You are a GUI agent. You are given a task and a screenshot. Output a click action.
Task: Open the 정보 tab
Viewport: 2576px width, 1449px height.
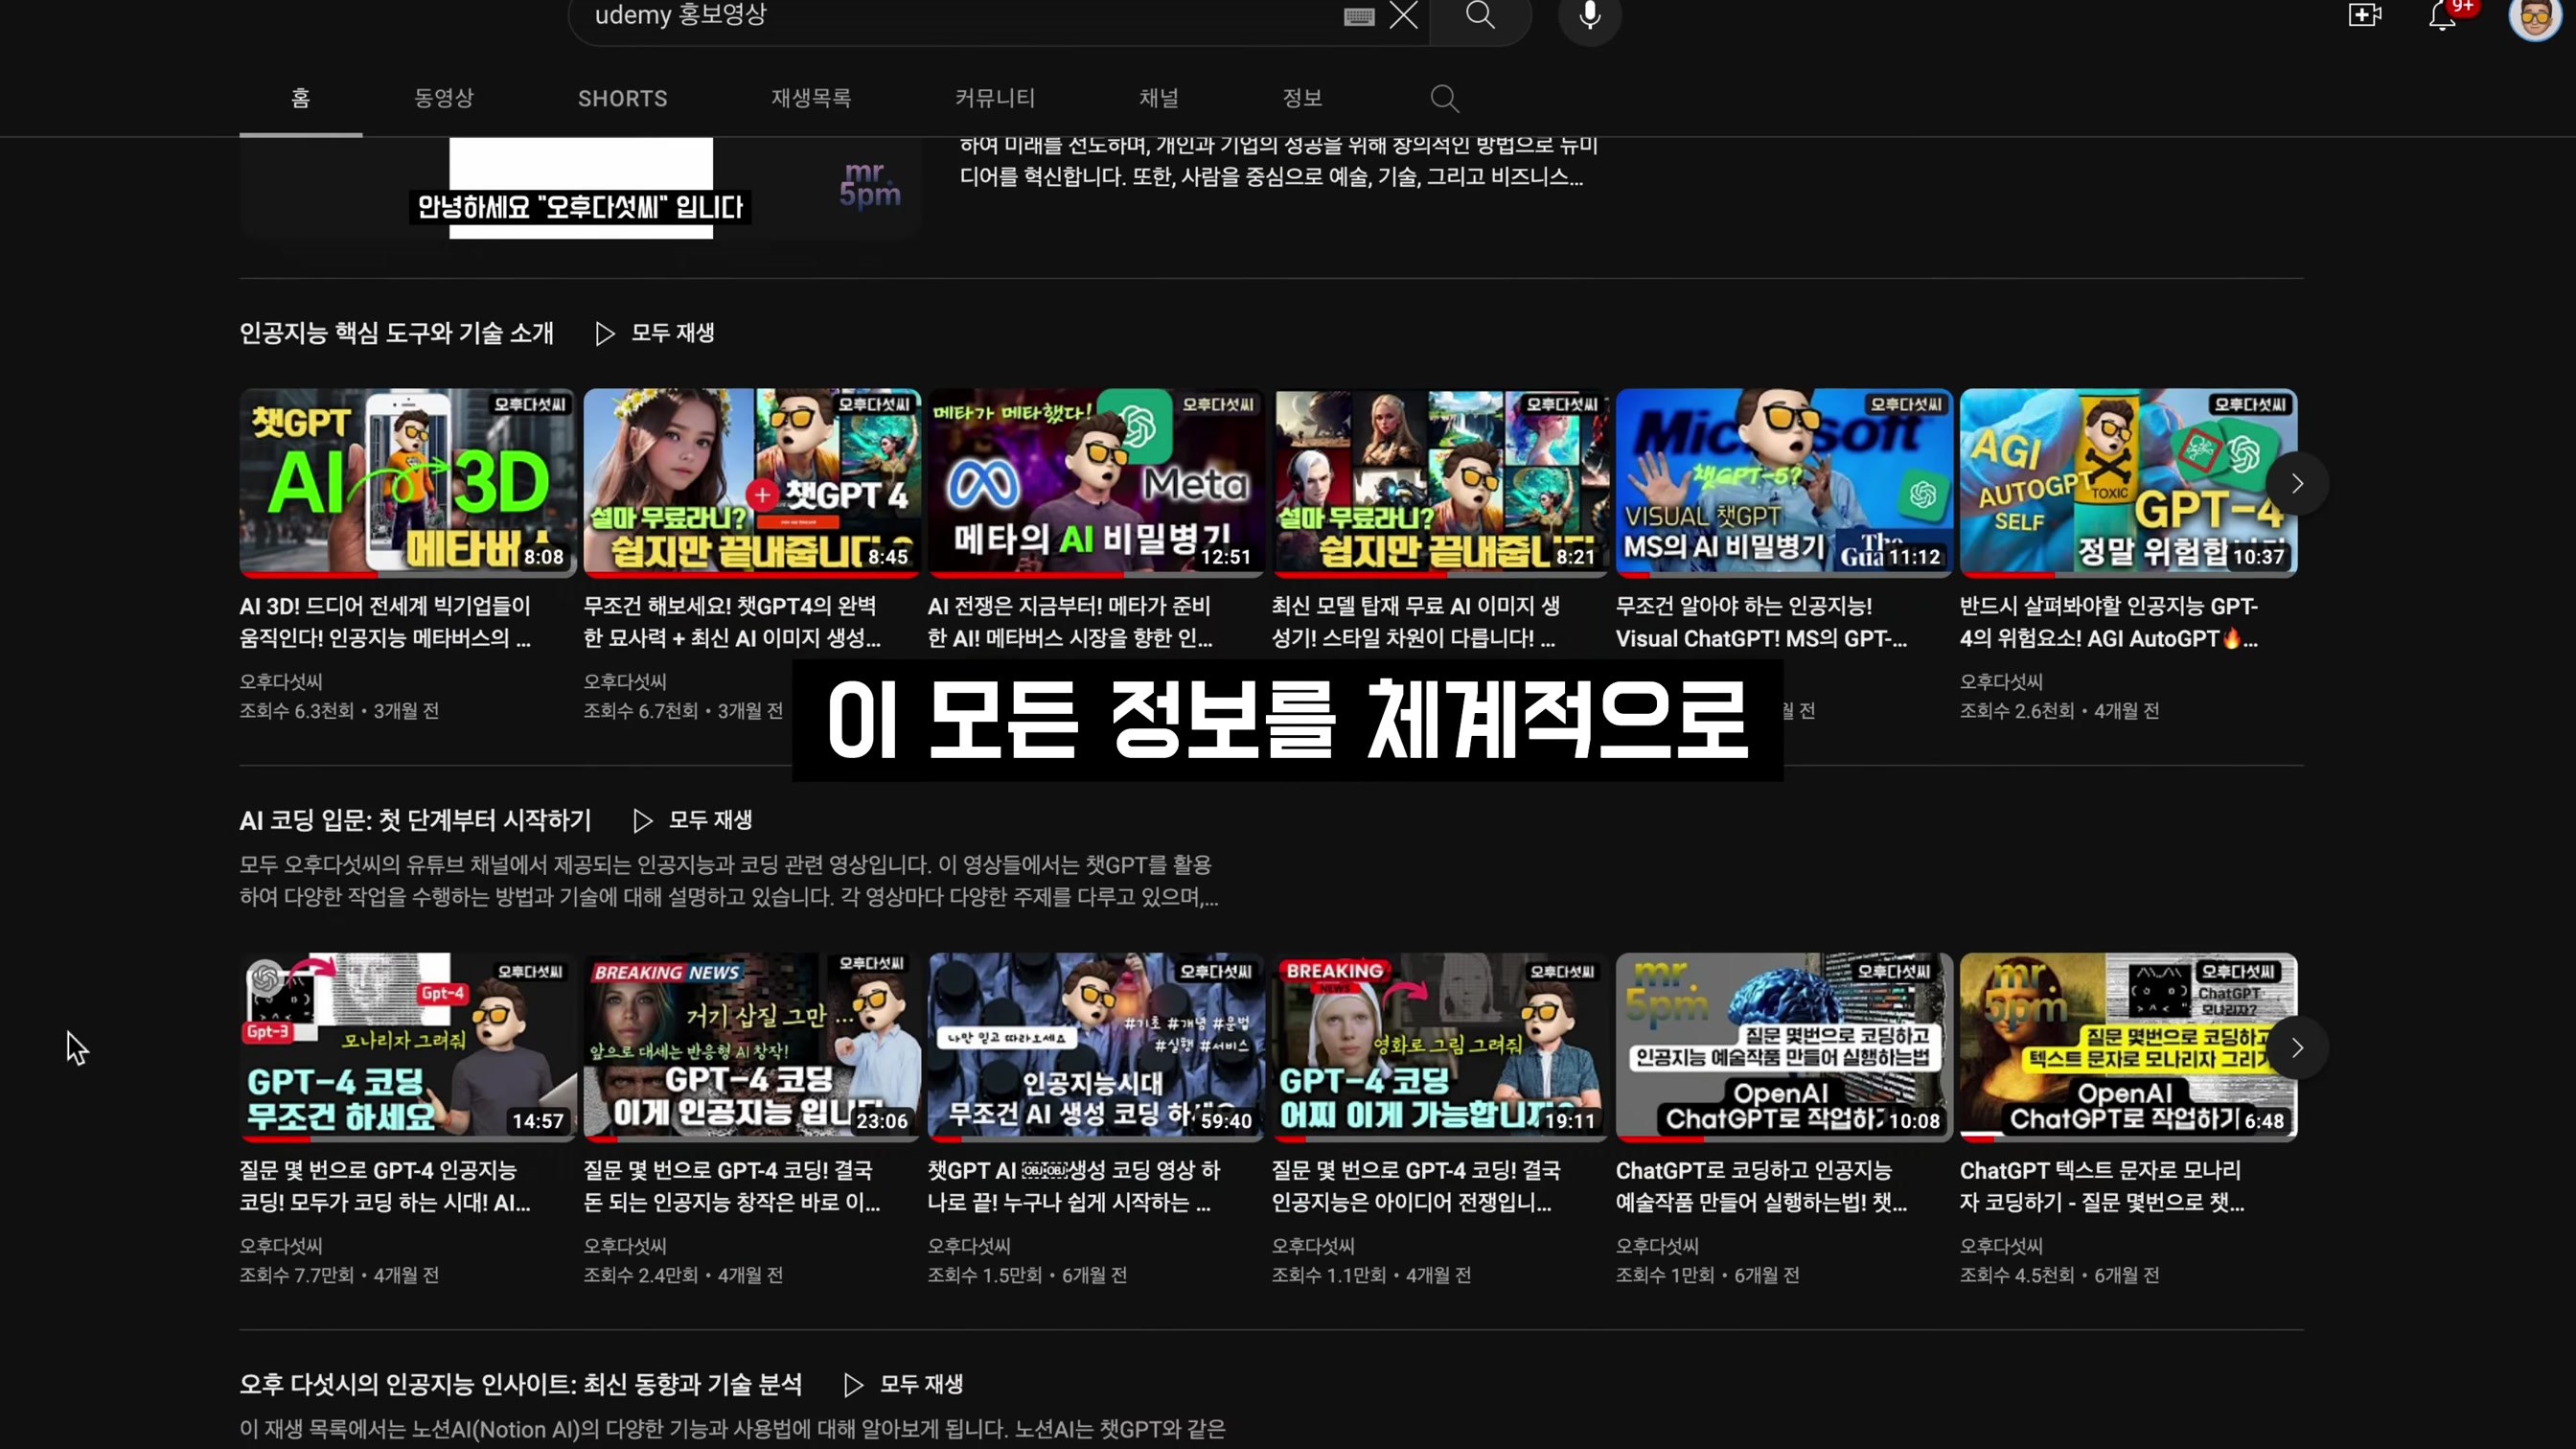click(1302, 98)
